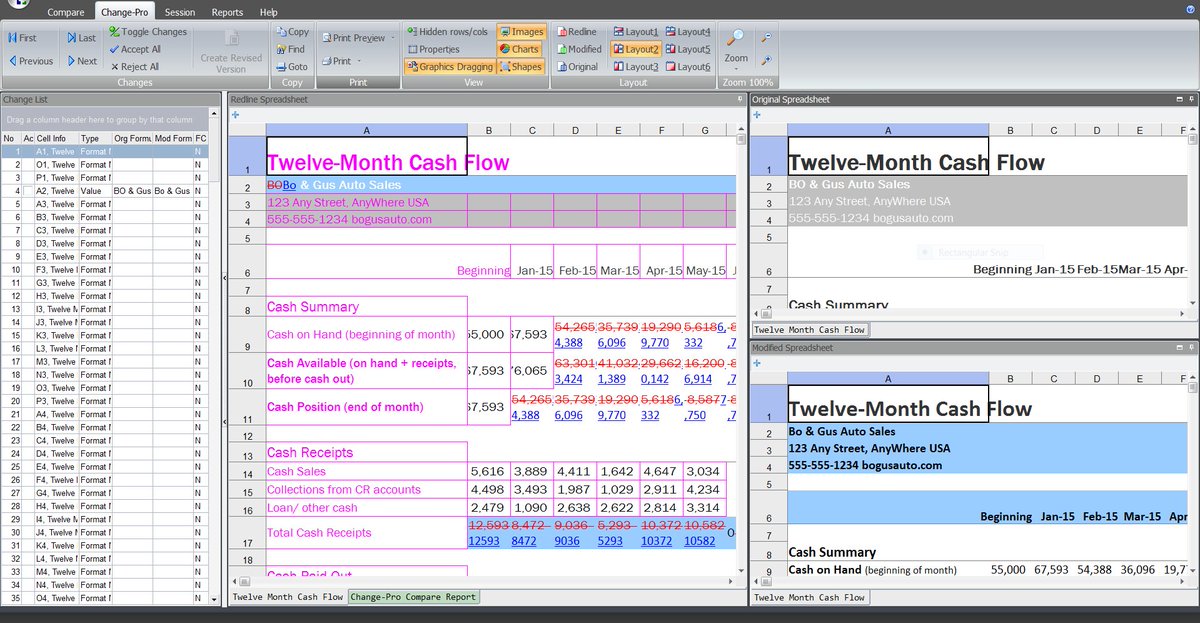Switch to Layout3
1200x623 pixels.
(x=635, y=66)
